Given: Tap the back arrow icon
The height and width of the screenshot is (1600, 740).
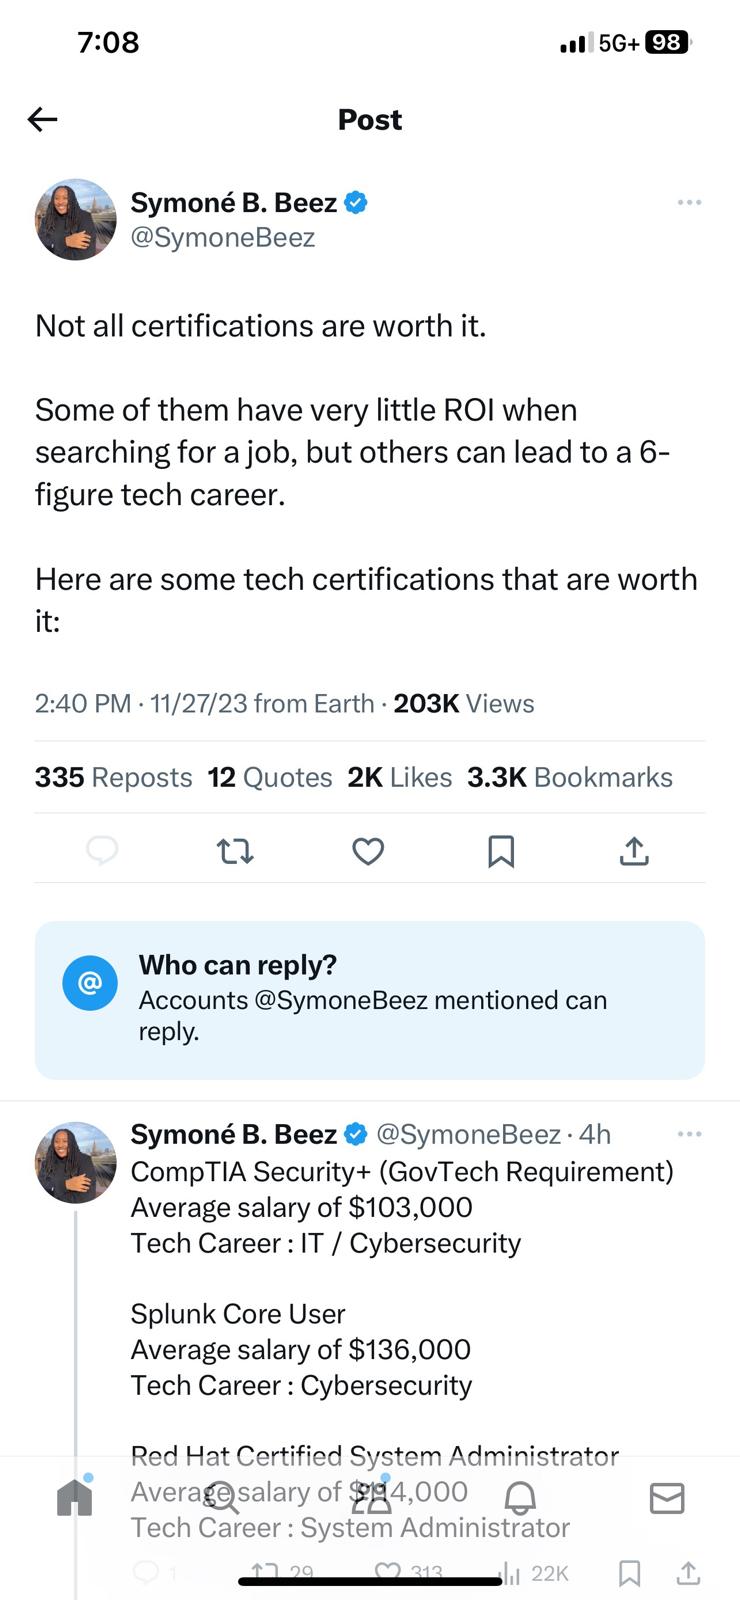Looking at the screenshot, I should point(42,120).
